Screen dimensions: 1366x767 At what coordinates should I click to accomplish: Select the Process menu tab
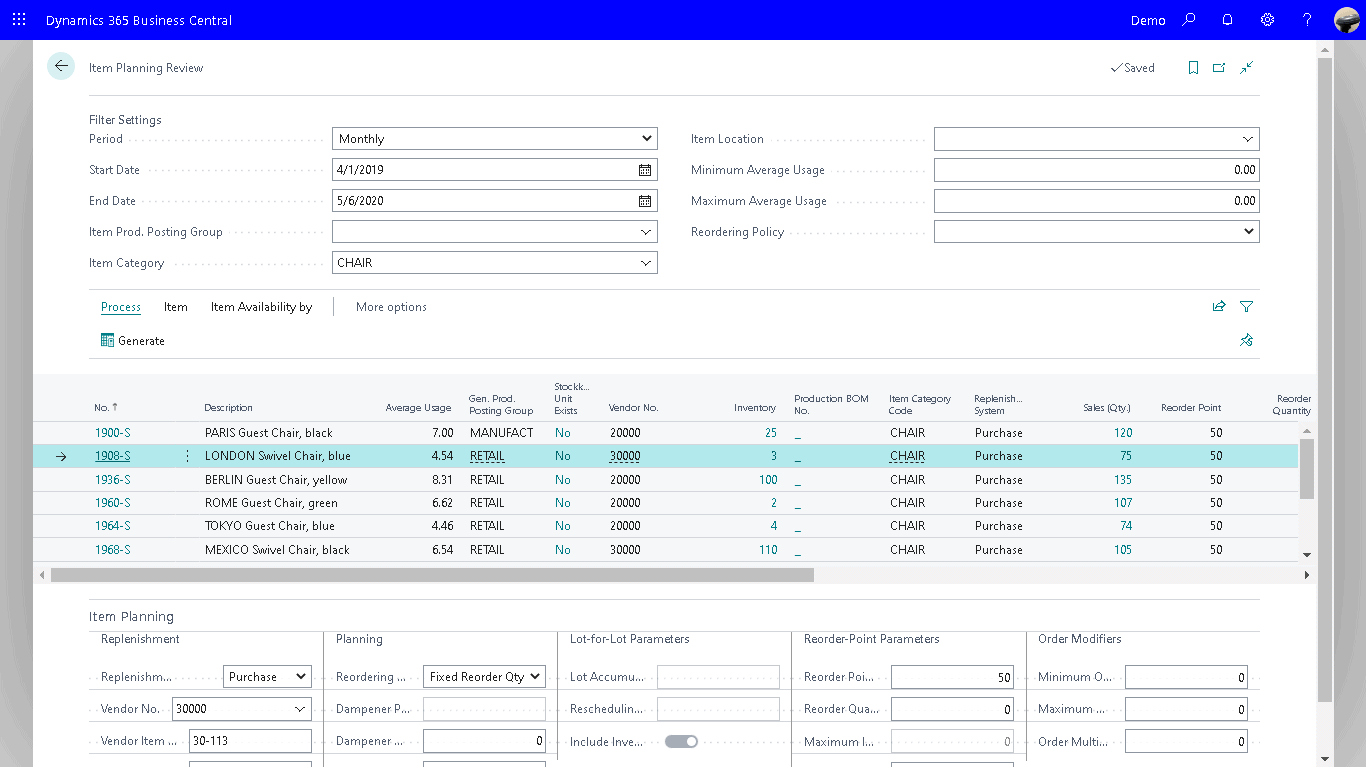[121, 307]
